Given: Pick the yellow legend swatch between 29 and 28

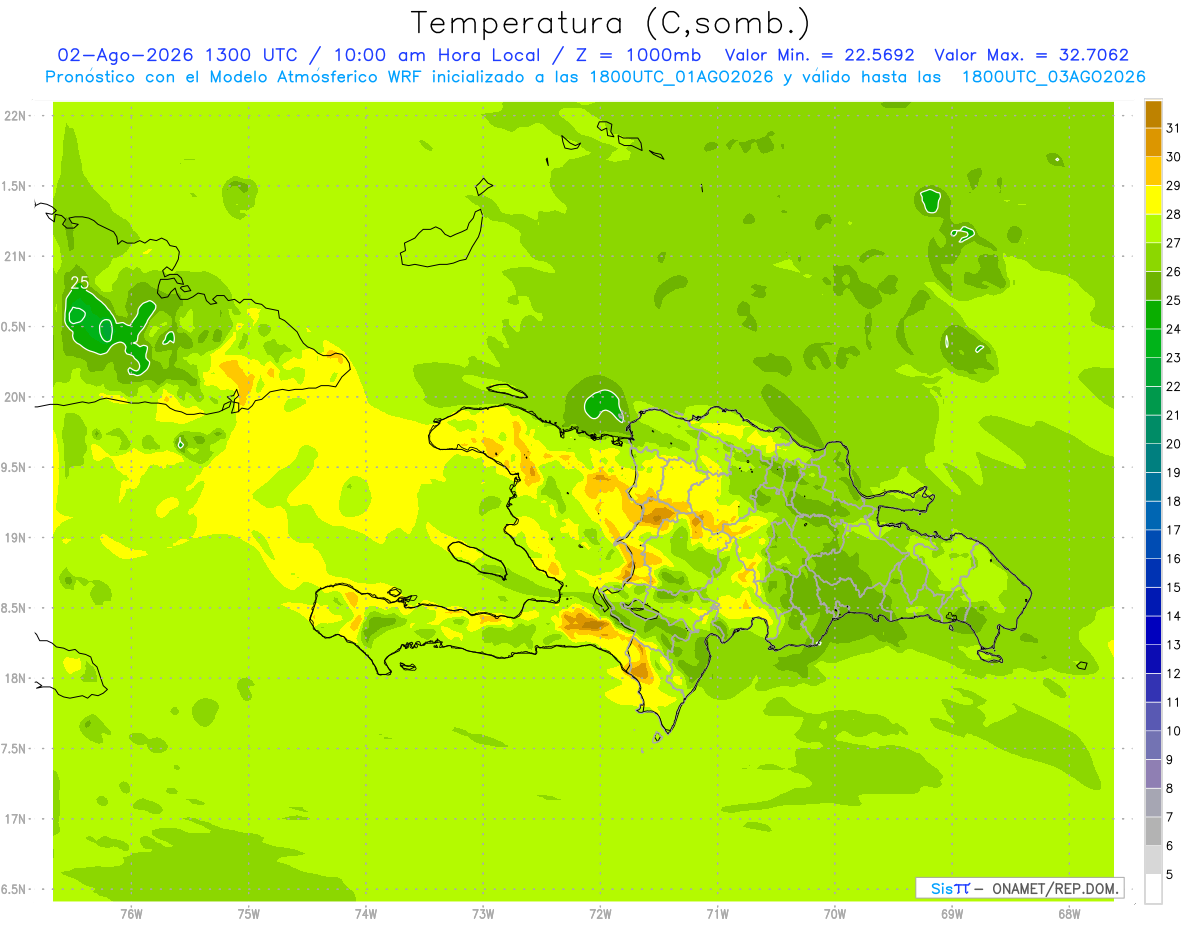Looking at the screenshot, I should coord(1153,200).
